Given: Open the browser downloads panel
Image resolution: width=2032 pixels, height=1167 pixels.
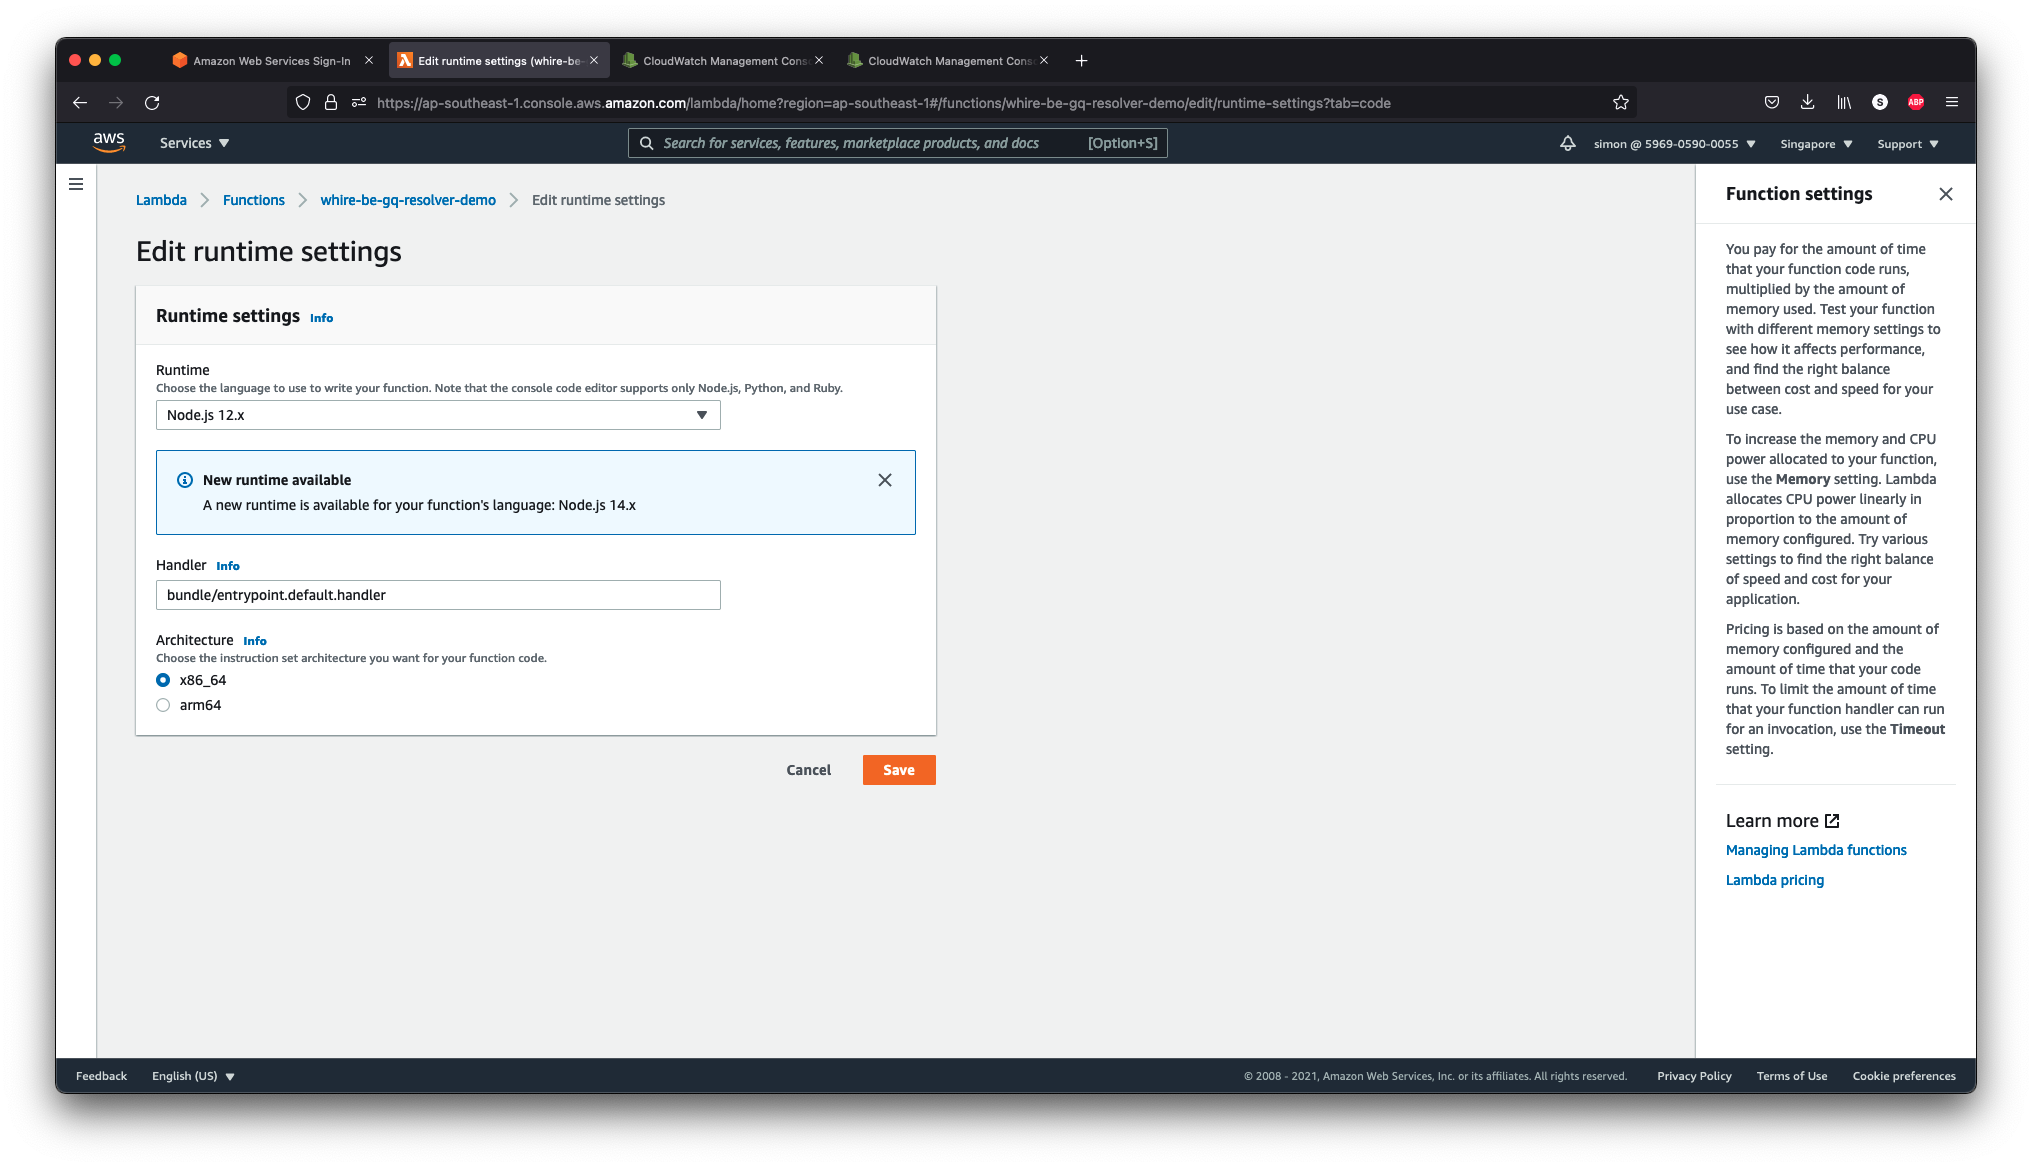Looking at the screenshot, I should (1807, 102).
